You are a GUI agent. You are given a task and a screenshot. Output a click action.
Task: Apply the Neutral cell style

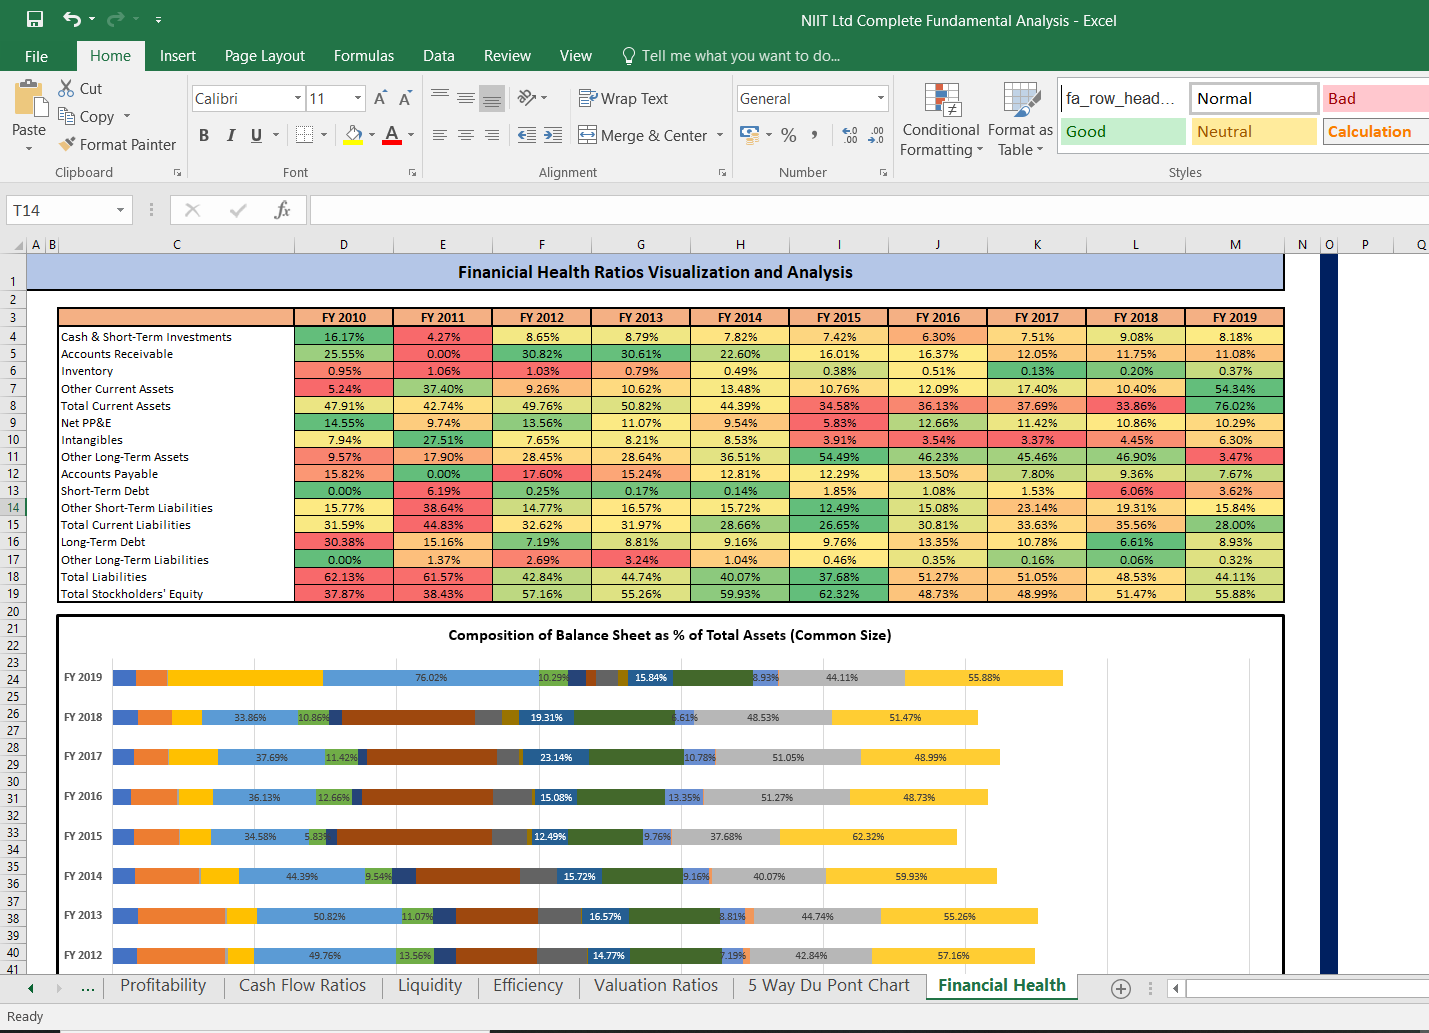[1254, 132]
